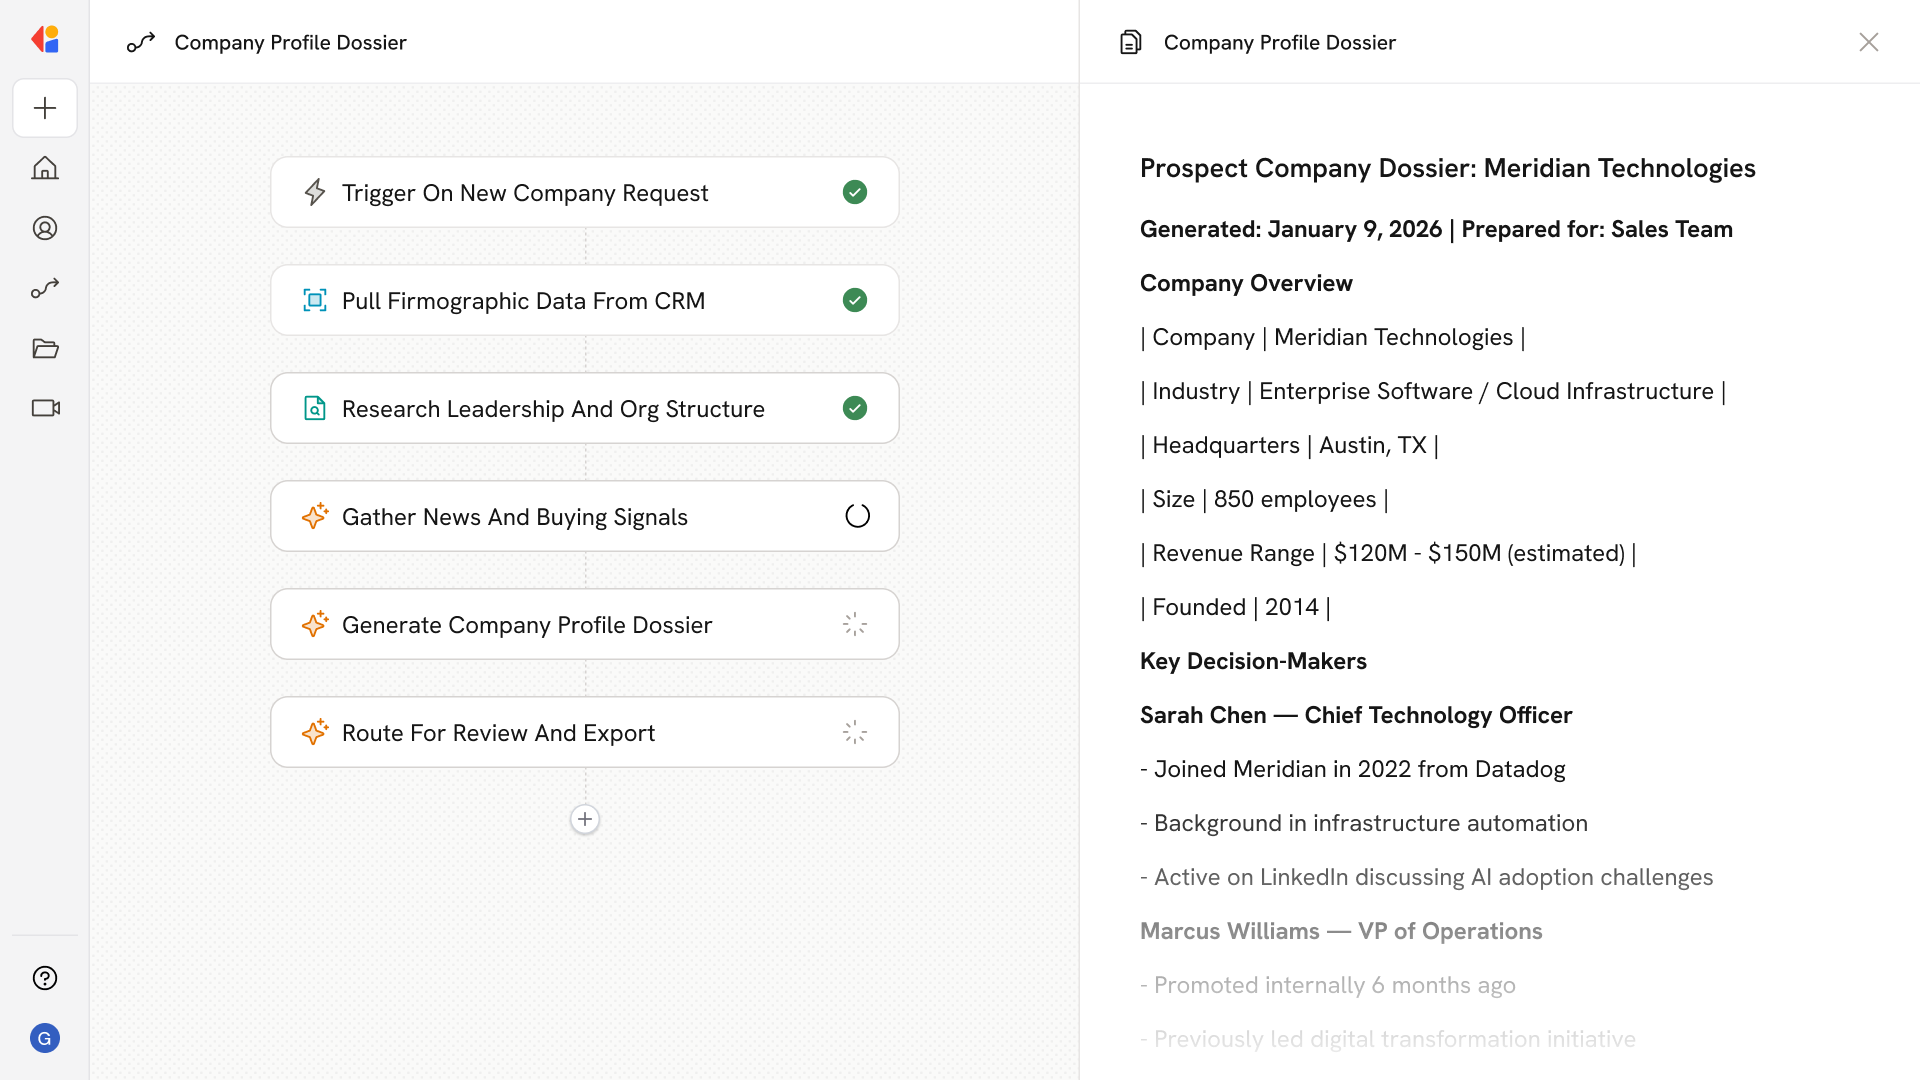Click the blue CRM scan icon on Pull Firmographic step
Image resolution: width=1920 pixels, height=1080 pixels.
(x=315, y=300)
